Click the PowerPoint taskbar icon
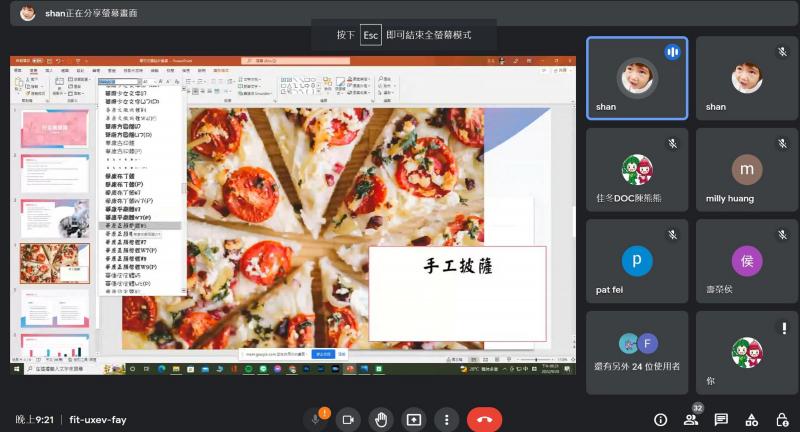Screen dimensions: 800x432 (351, 369)
